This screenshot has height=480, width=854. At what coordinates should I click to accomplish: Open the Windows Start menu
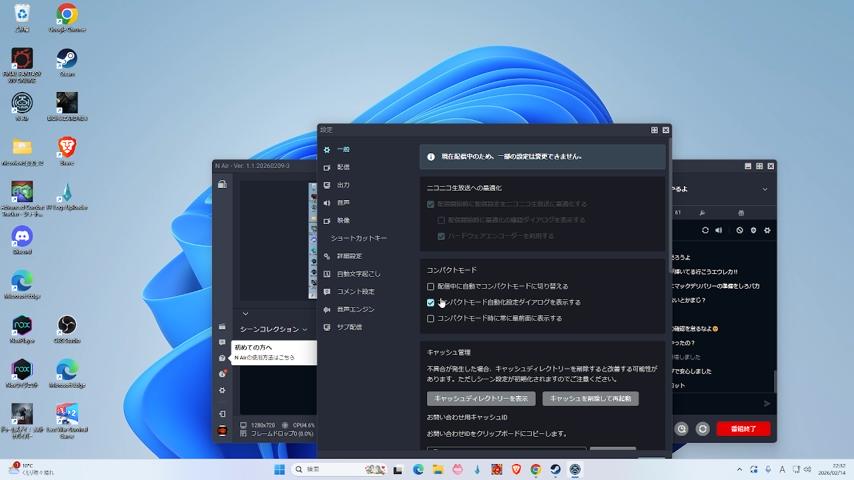click(279, 470)
